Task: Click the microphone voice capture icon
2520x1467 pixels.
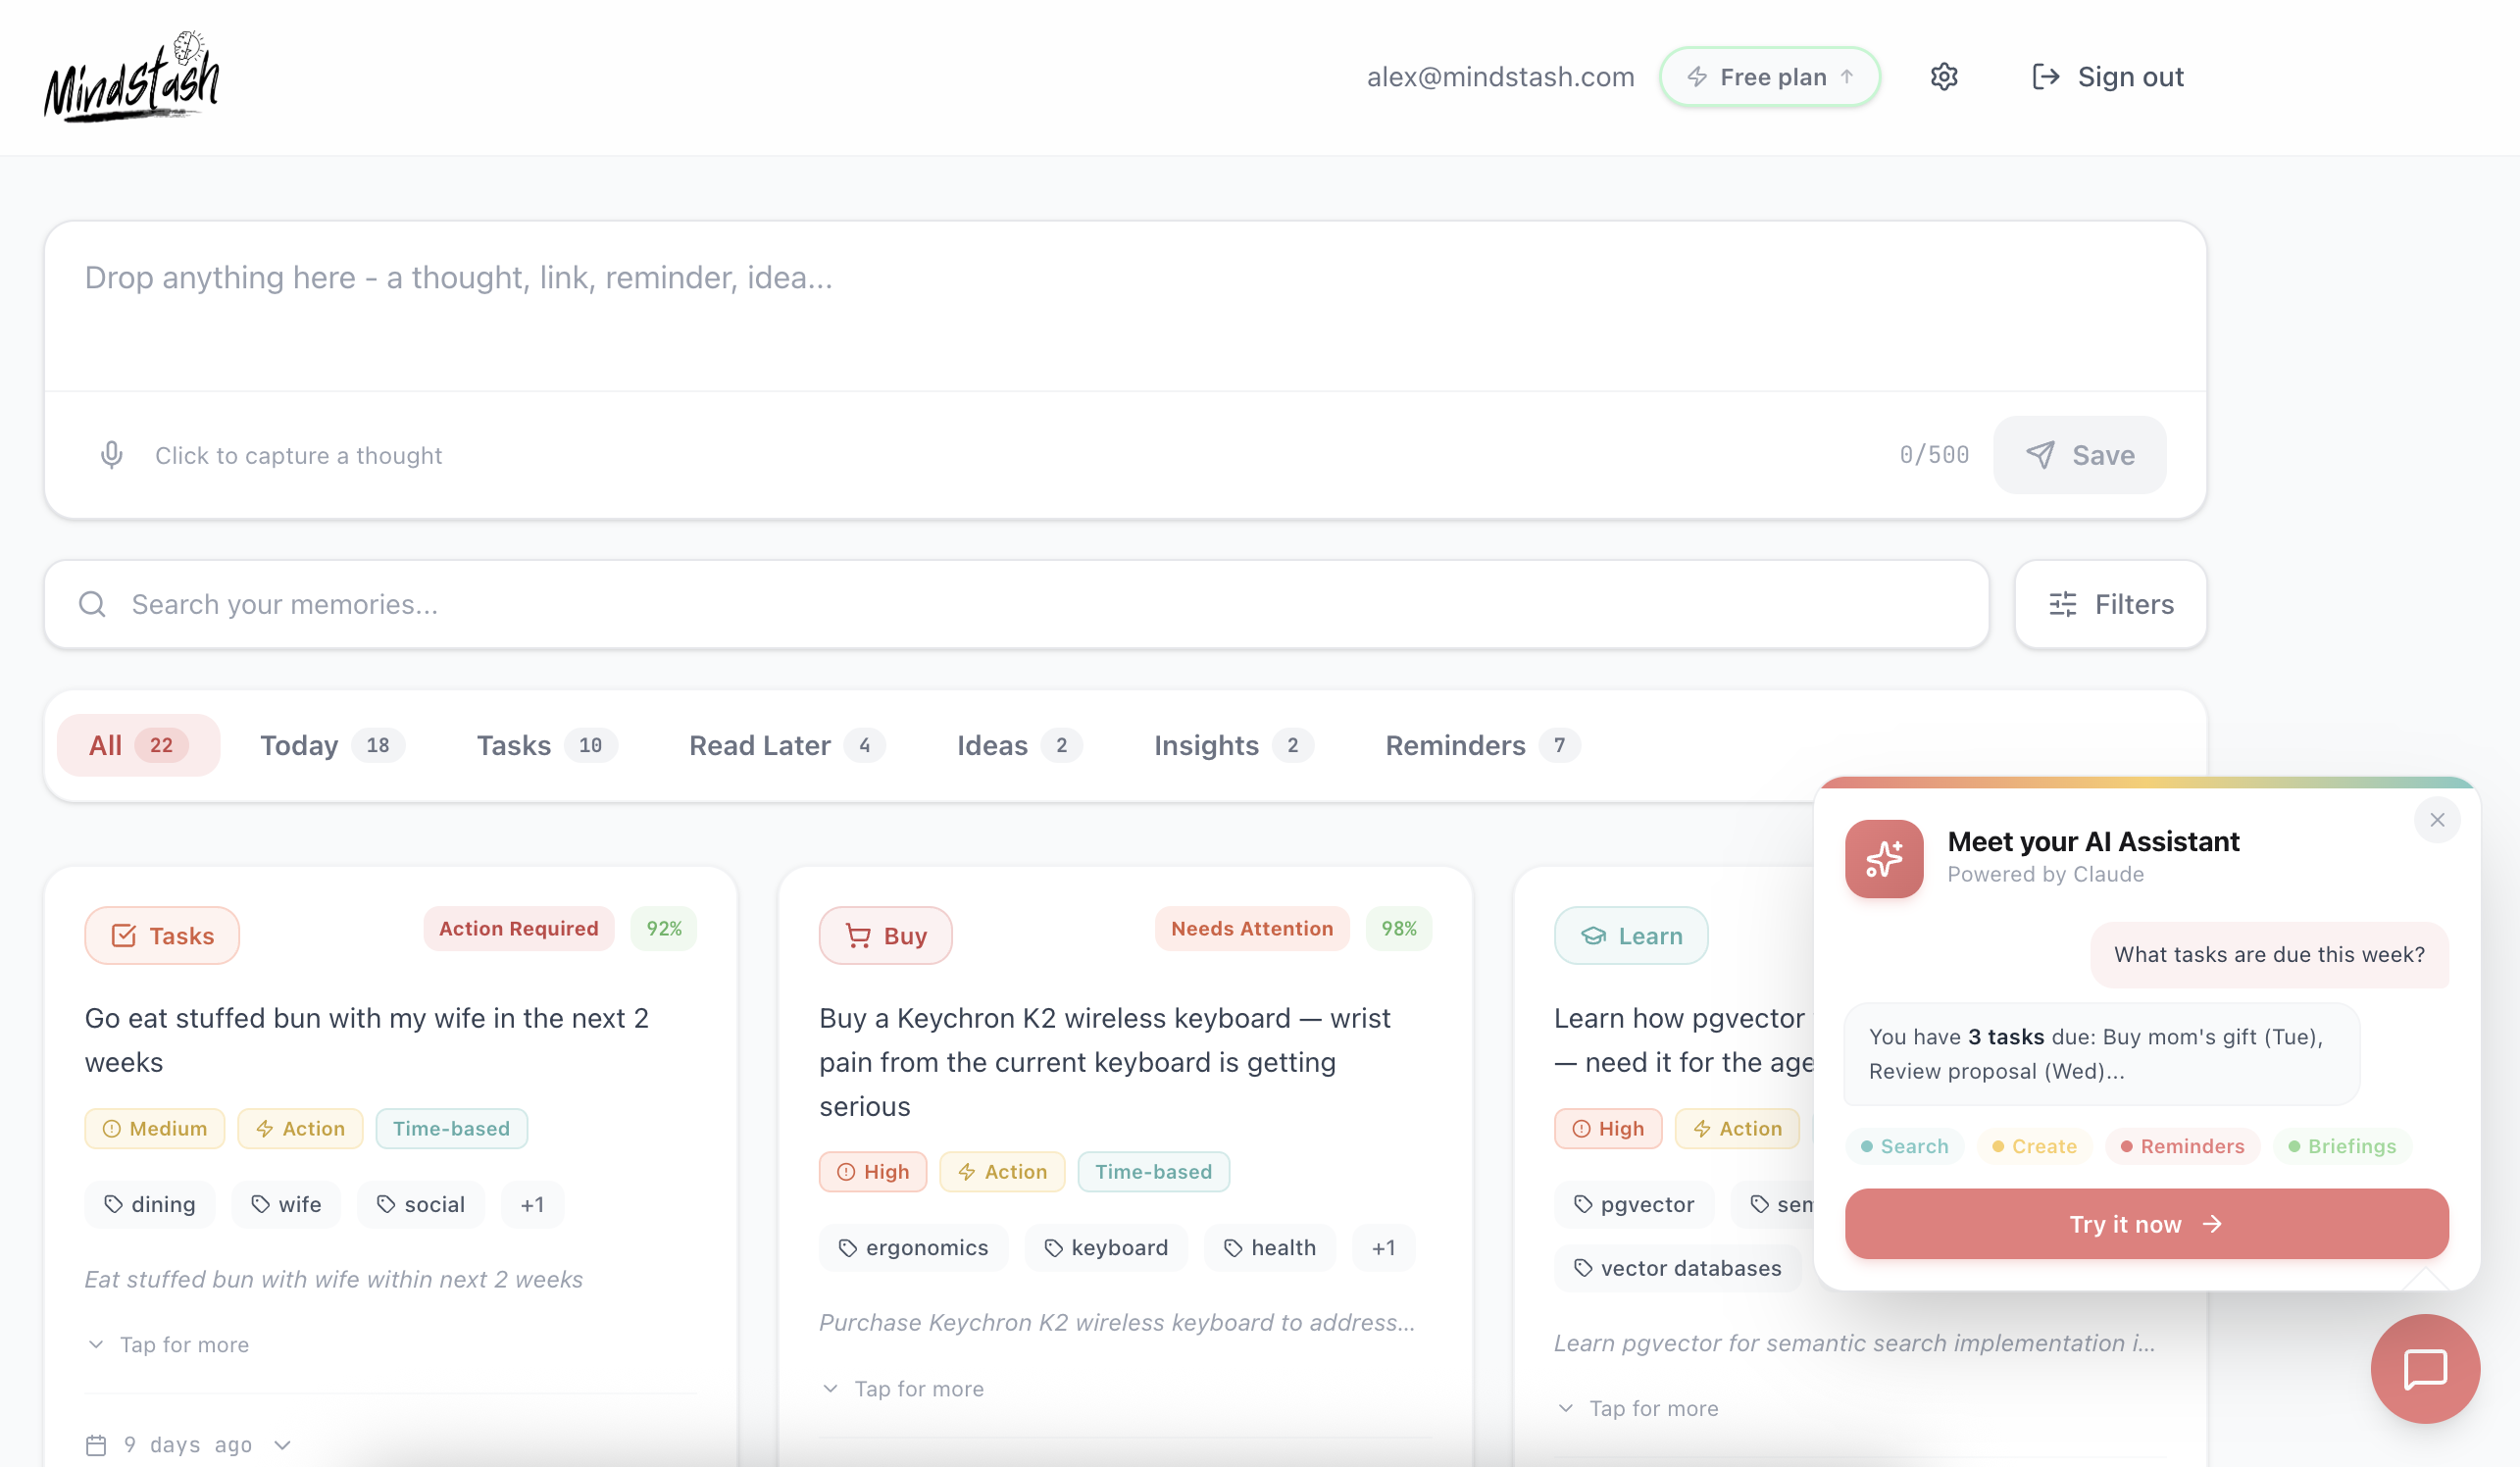Action: click(111, 455)
